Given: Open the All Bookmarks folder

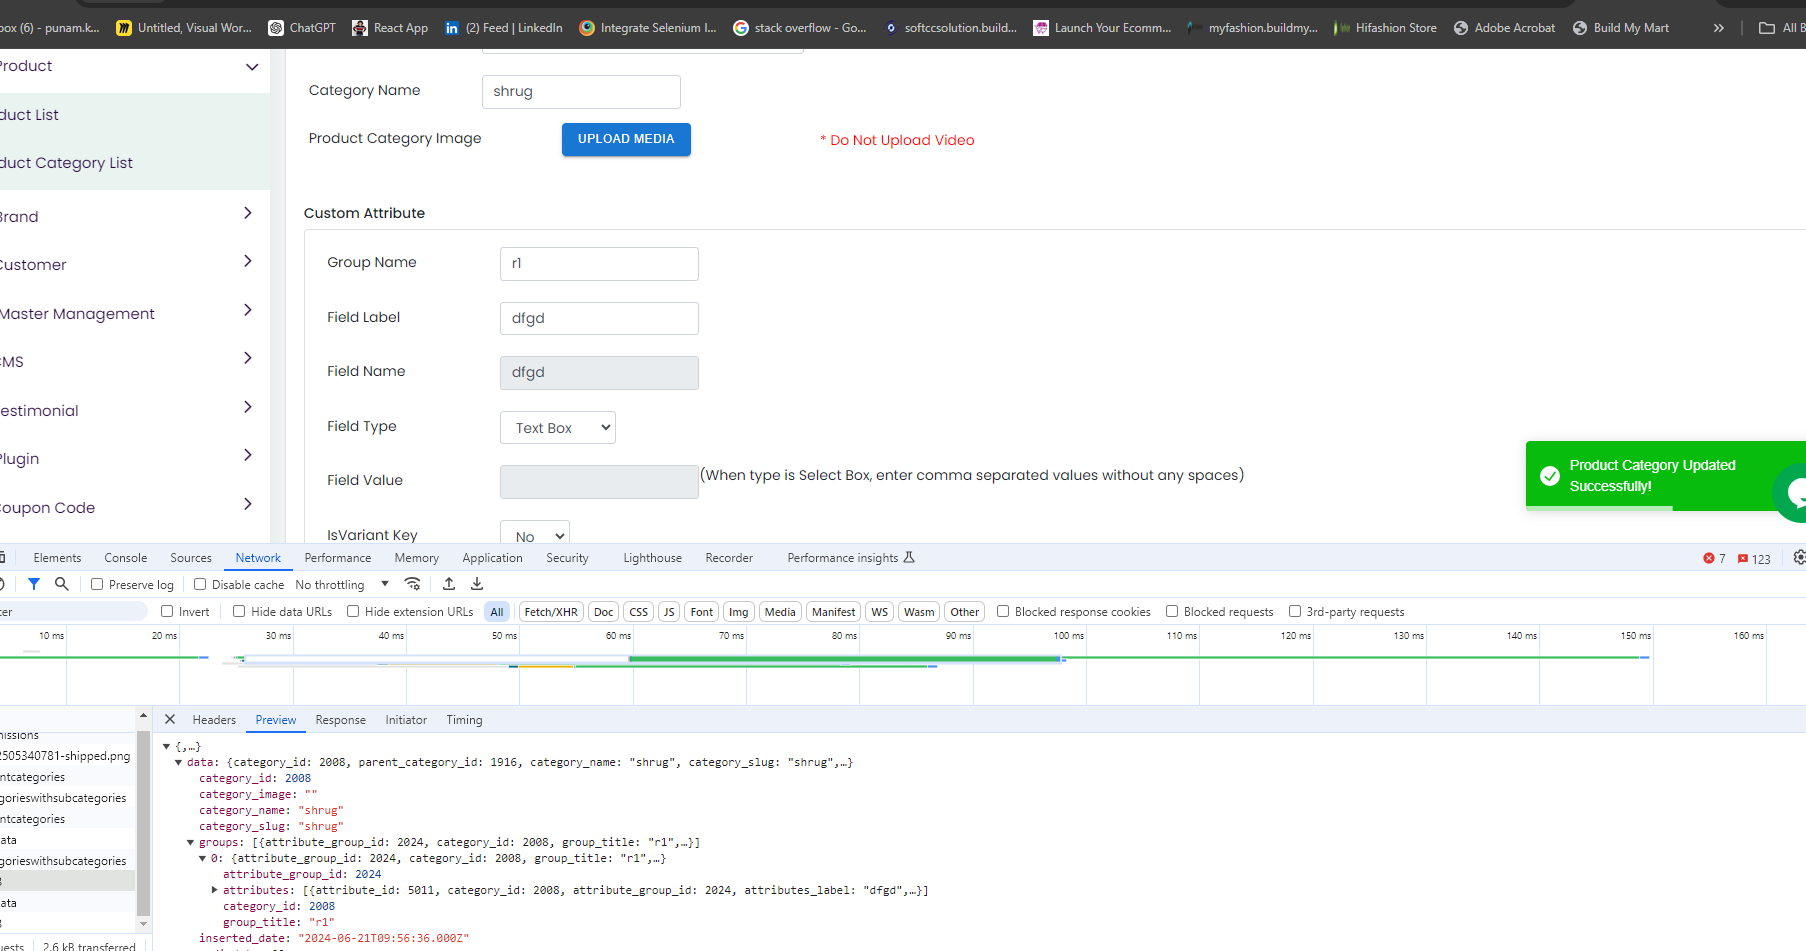Looking at the screenshot, I should [1782, 28].
